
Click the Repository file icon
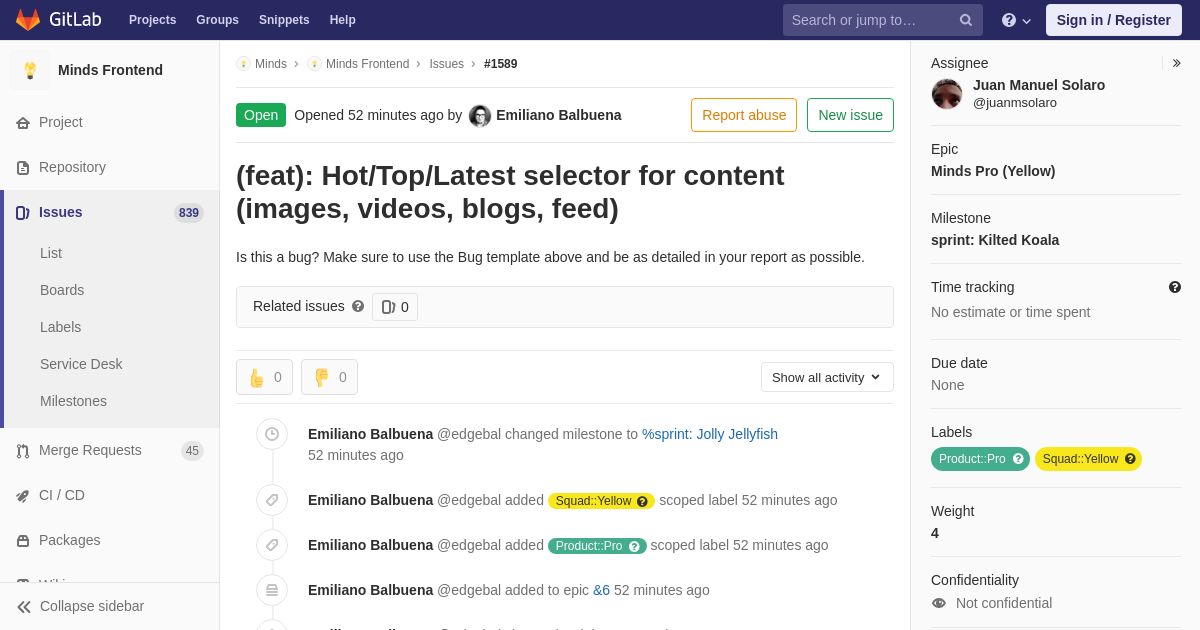(23, 167)
